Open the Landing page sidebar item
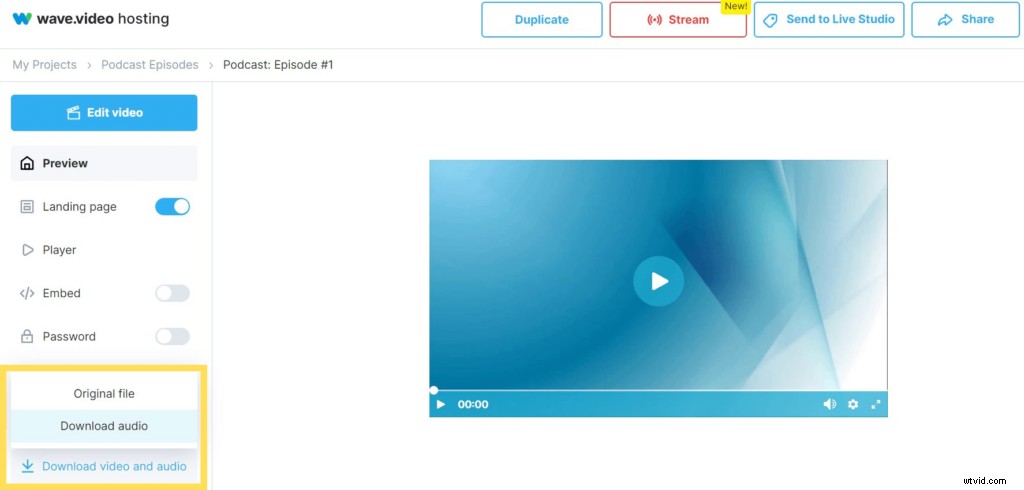This screenshot has width=1024, height=490. tap(79, 206)
